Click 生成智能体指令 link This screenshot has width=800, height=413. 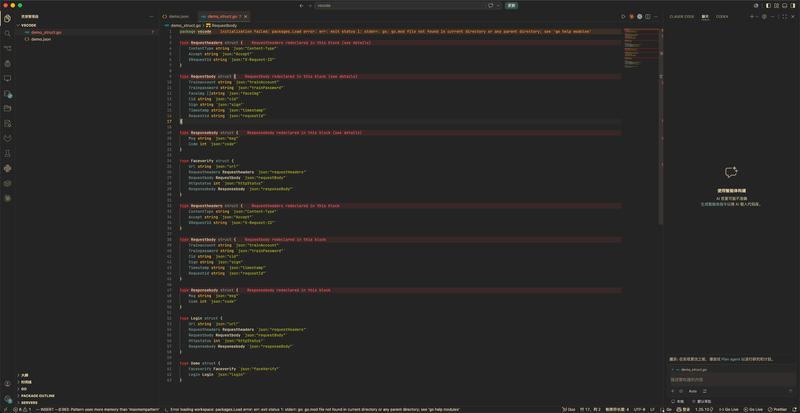point(712,204)
